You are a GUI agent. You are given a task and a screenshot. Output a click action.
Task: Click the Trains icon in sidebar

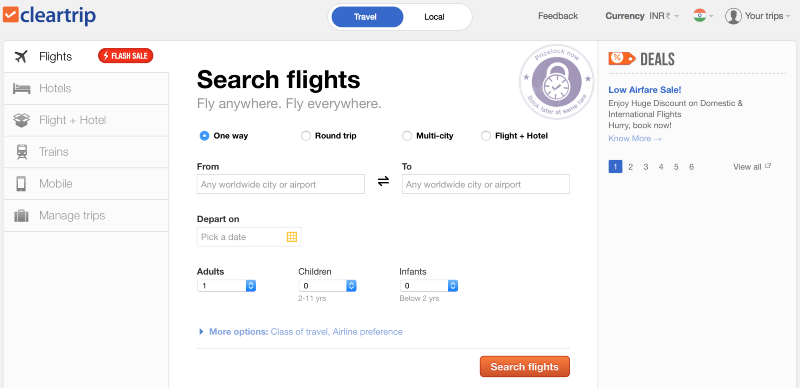click(21, 152)
